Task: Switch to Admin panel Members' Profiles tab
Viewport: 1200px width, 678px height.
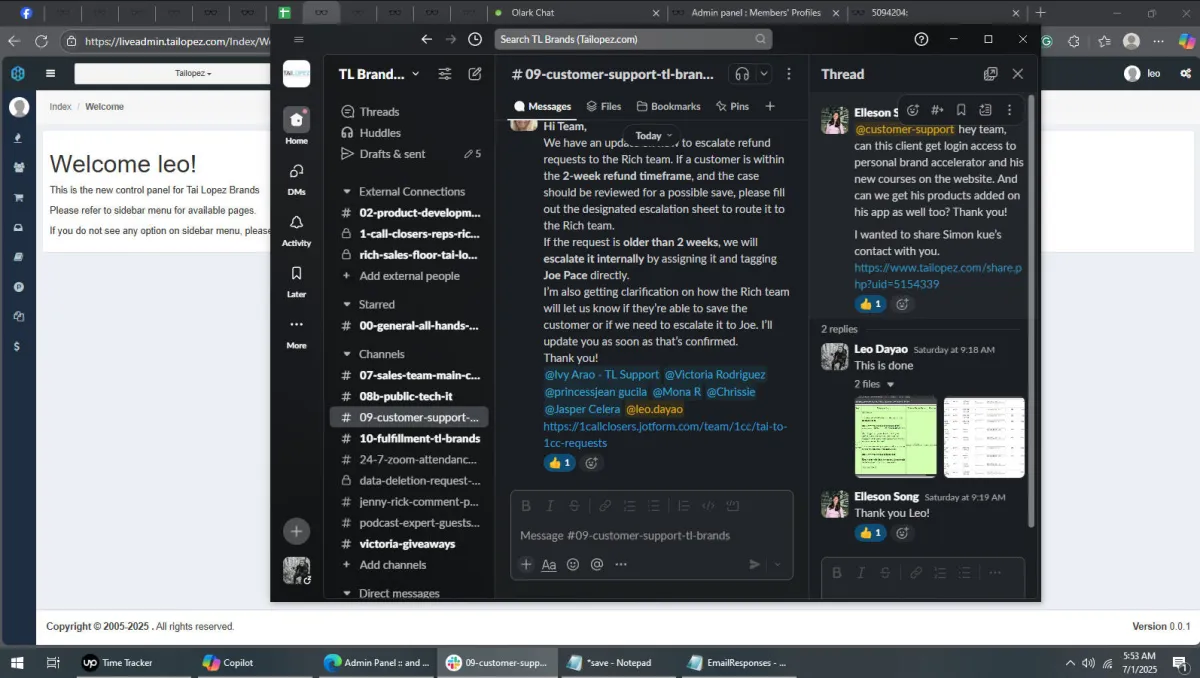Action: click(757, 13)
